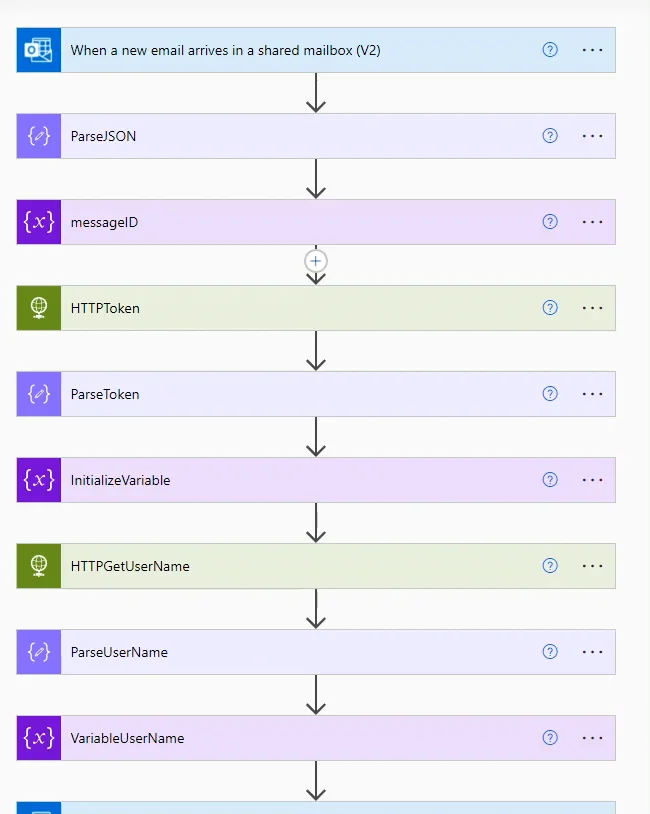Screen dimensions: 650x814
Task: Click the ParseJSON step's curly-brace icon
Action: 39,136
